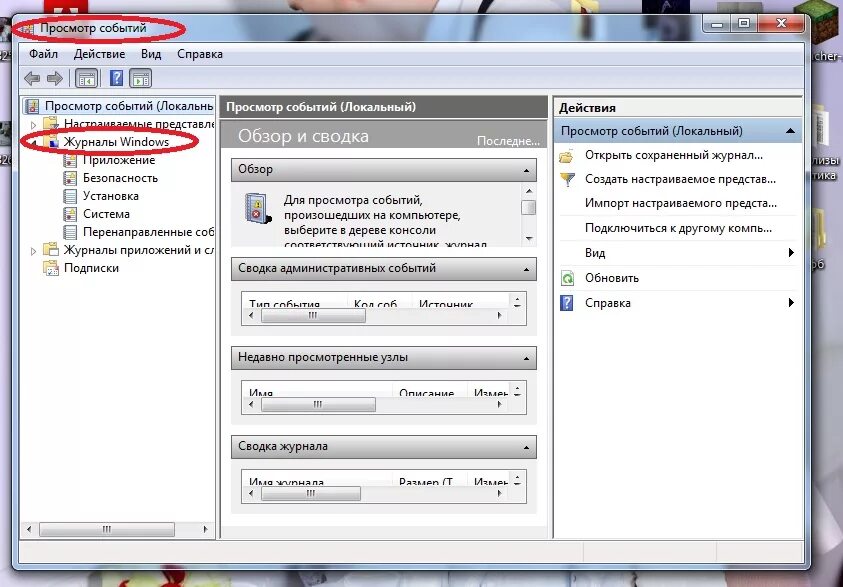Image resolution: width=843 pixels, height=587 pixels.
Task: Click Создать настраиваемое представление action
Action: (680, 179)
